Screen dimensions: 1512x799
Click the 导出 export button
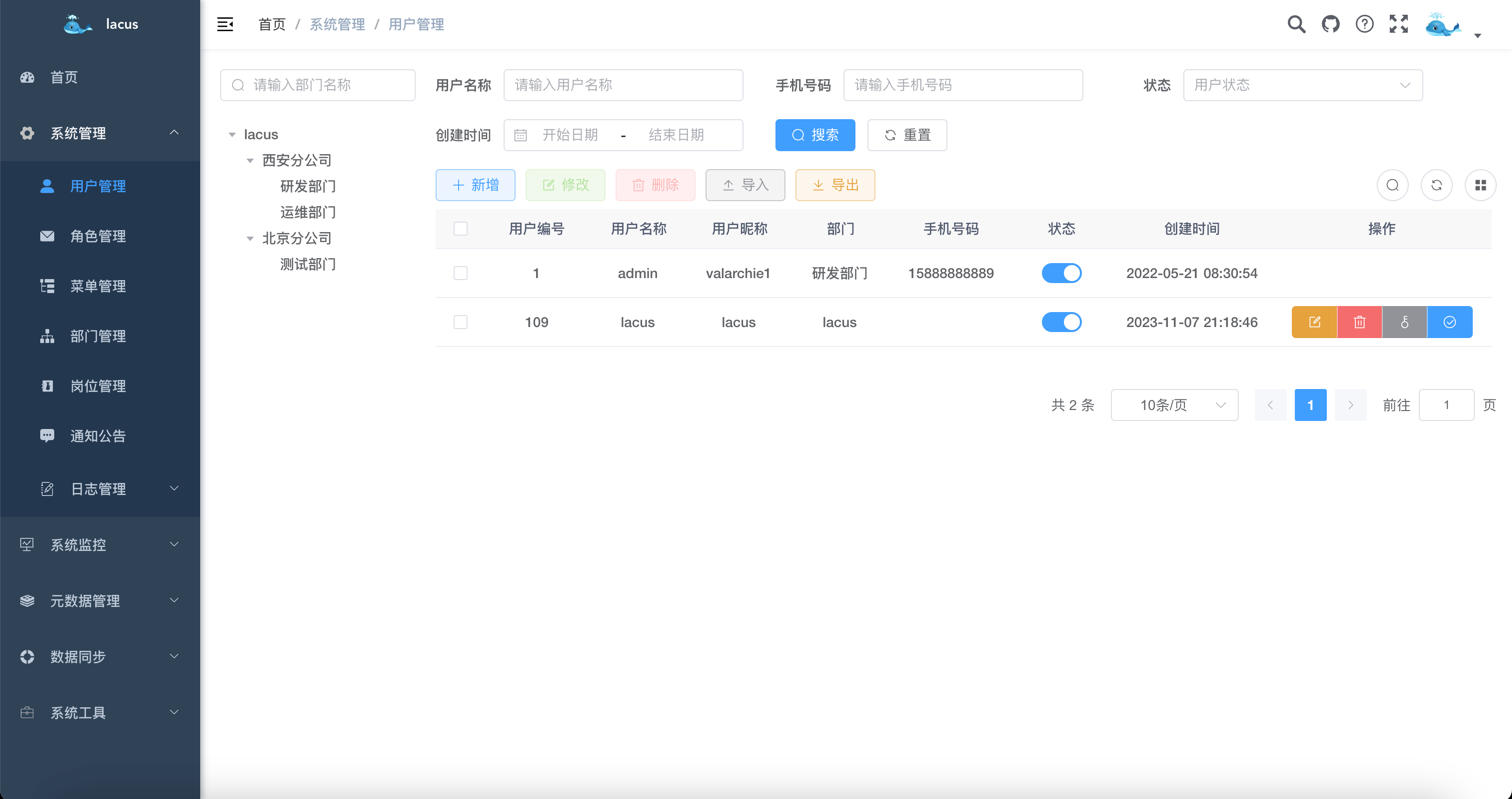pos(835,185)
